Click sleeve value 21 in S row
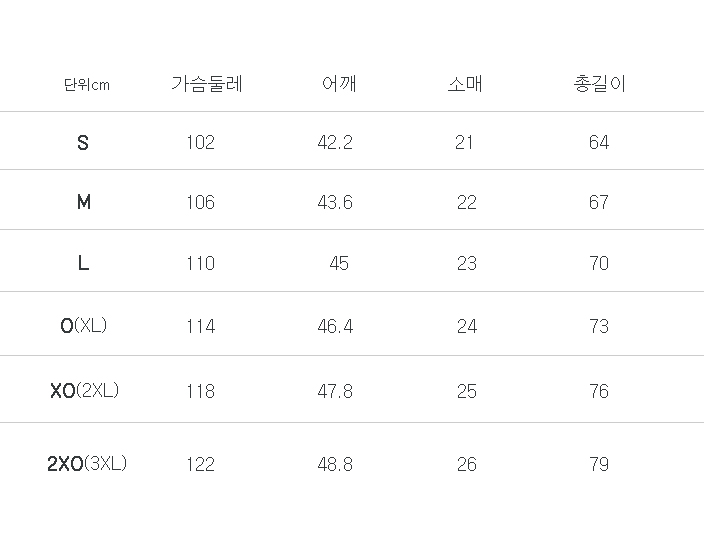Screen dimensions: 704x535 [x=464, y=143]
